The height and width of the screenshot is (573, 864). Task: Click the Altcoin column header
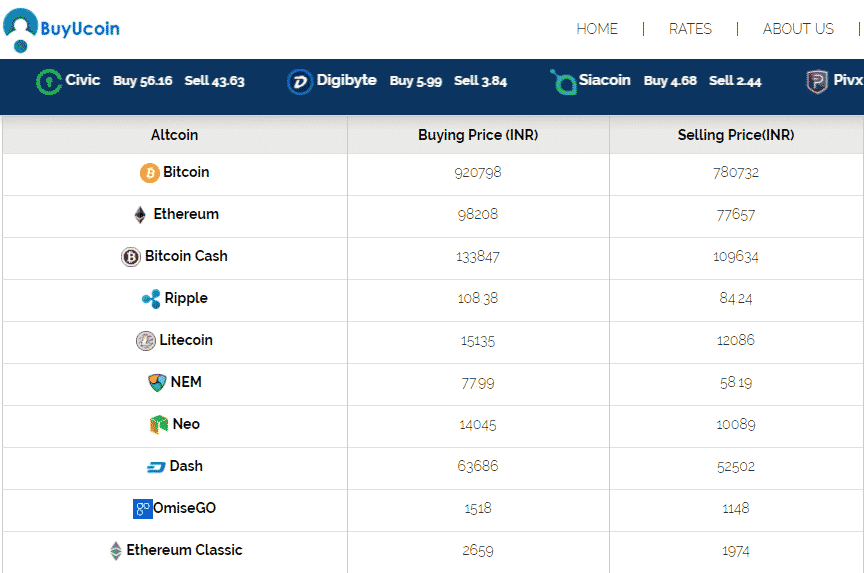pos(175,135)
